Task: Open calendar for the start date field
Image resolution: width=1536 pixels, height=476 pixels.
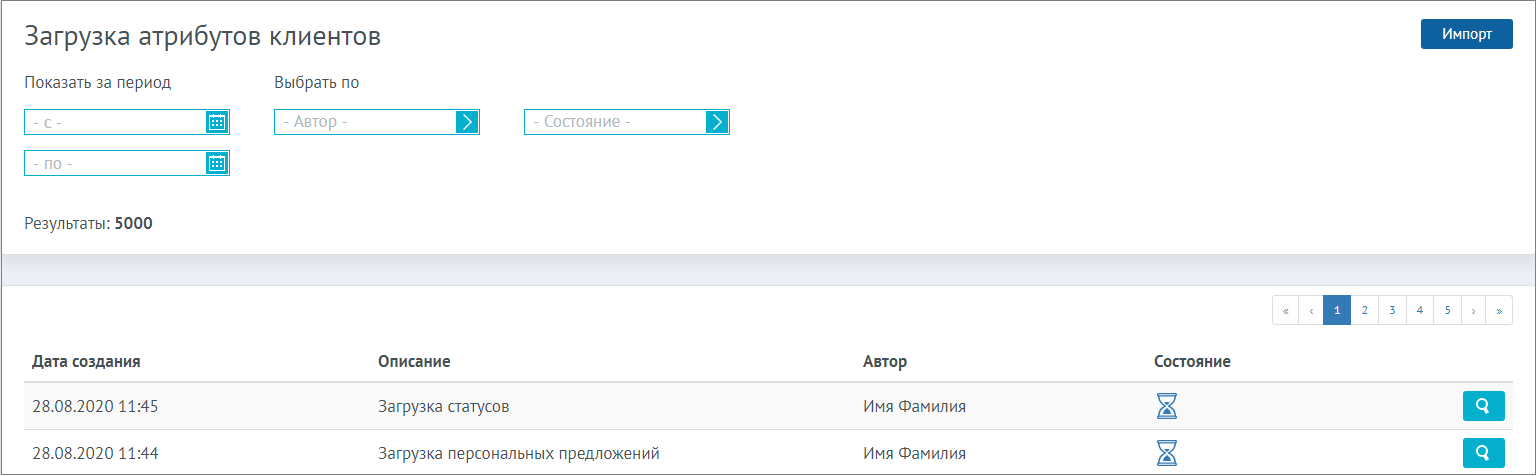Action: [x=217, y=122]
